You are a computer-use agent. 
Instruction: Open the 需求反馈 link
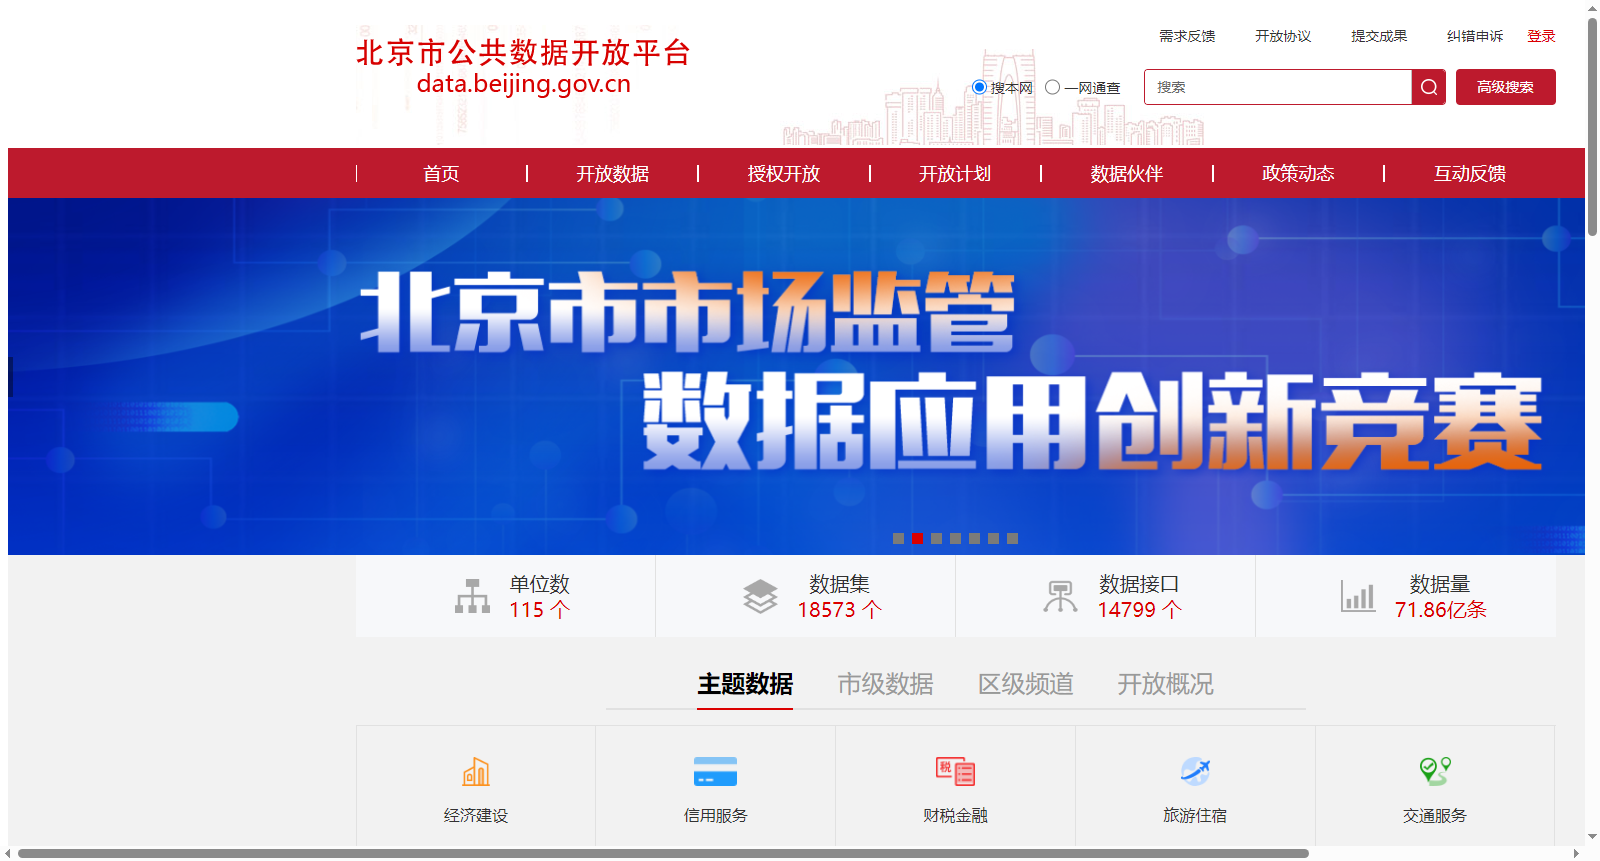(1187, 36)
